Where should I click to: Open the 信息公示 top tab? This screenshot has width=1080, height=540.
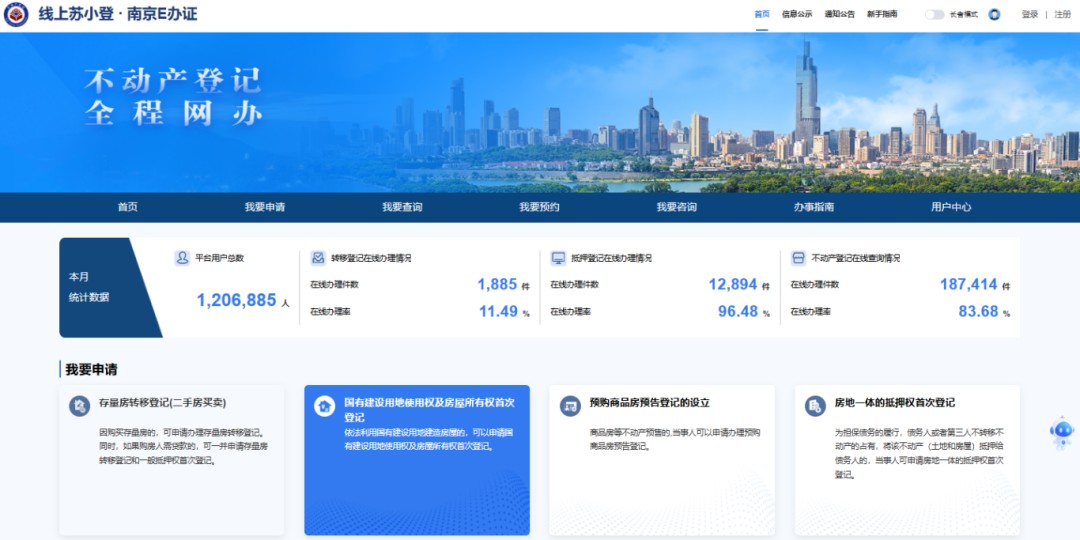(x=797, y=14)
